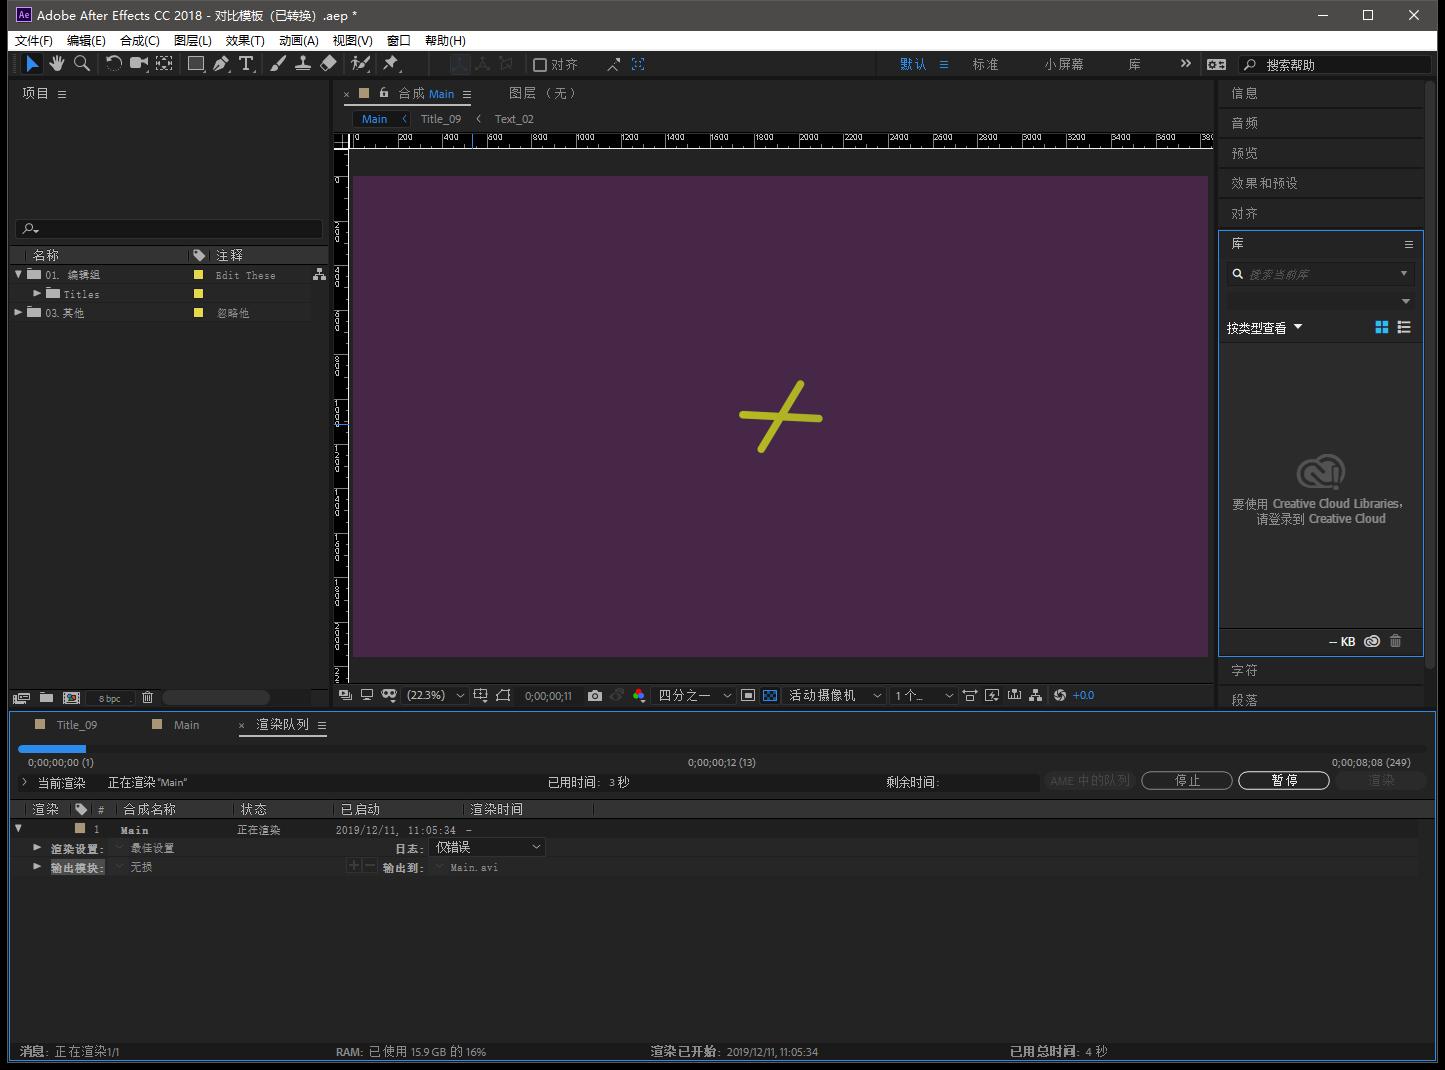Click the project trash delete icon
1445x1070 pixels.
tap(148, 698)
